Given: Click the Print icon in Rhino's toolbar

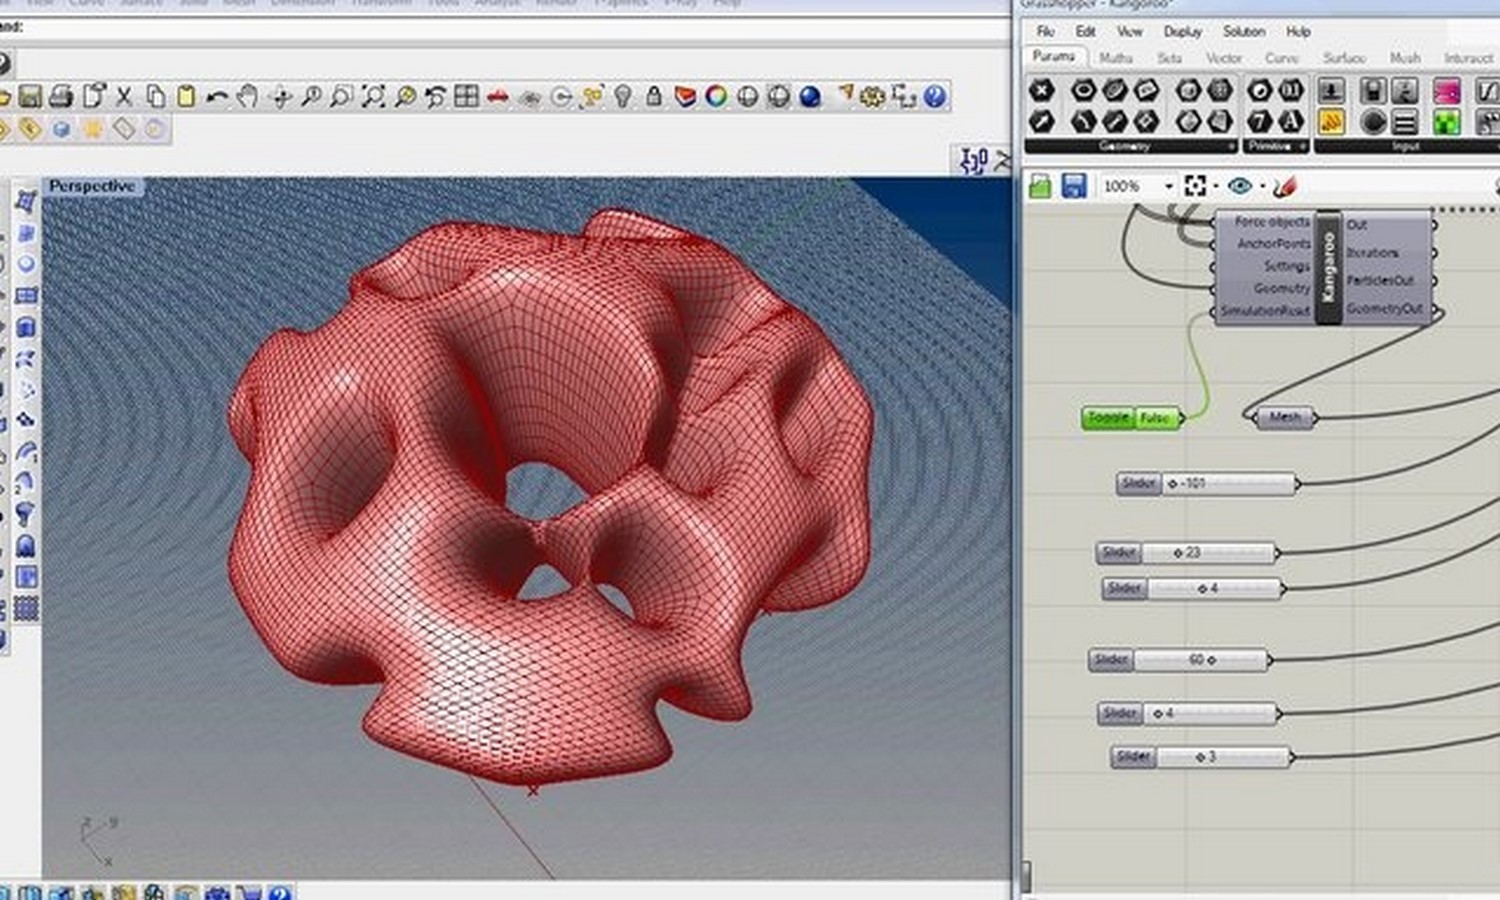Looking at the screenshot, I should pos(61,96).
